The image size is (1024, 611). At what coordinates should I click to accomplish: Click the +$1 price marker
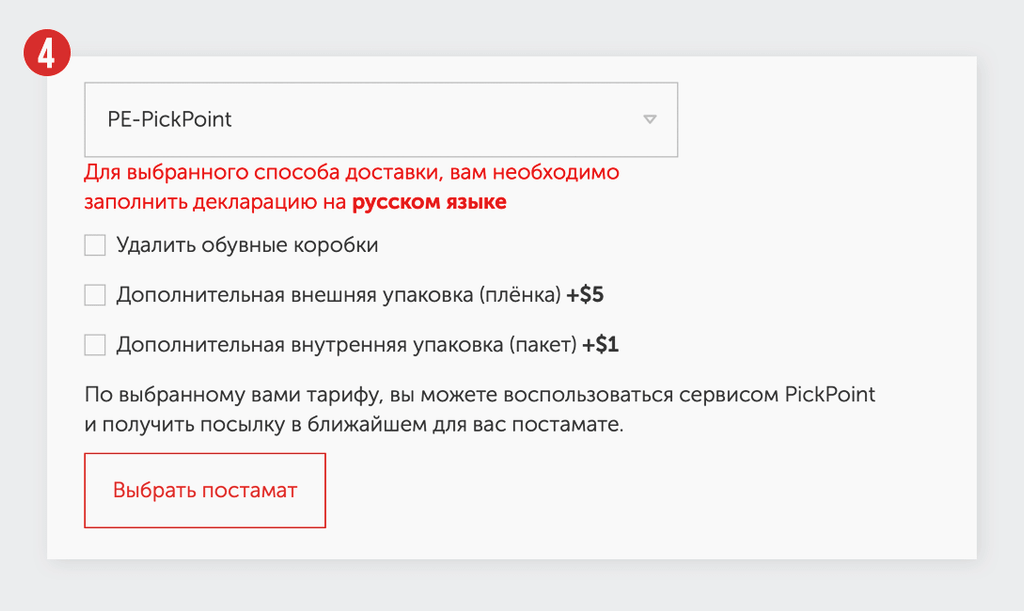(600, 345)
